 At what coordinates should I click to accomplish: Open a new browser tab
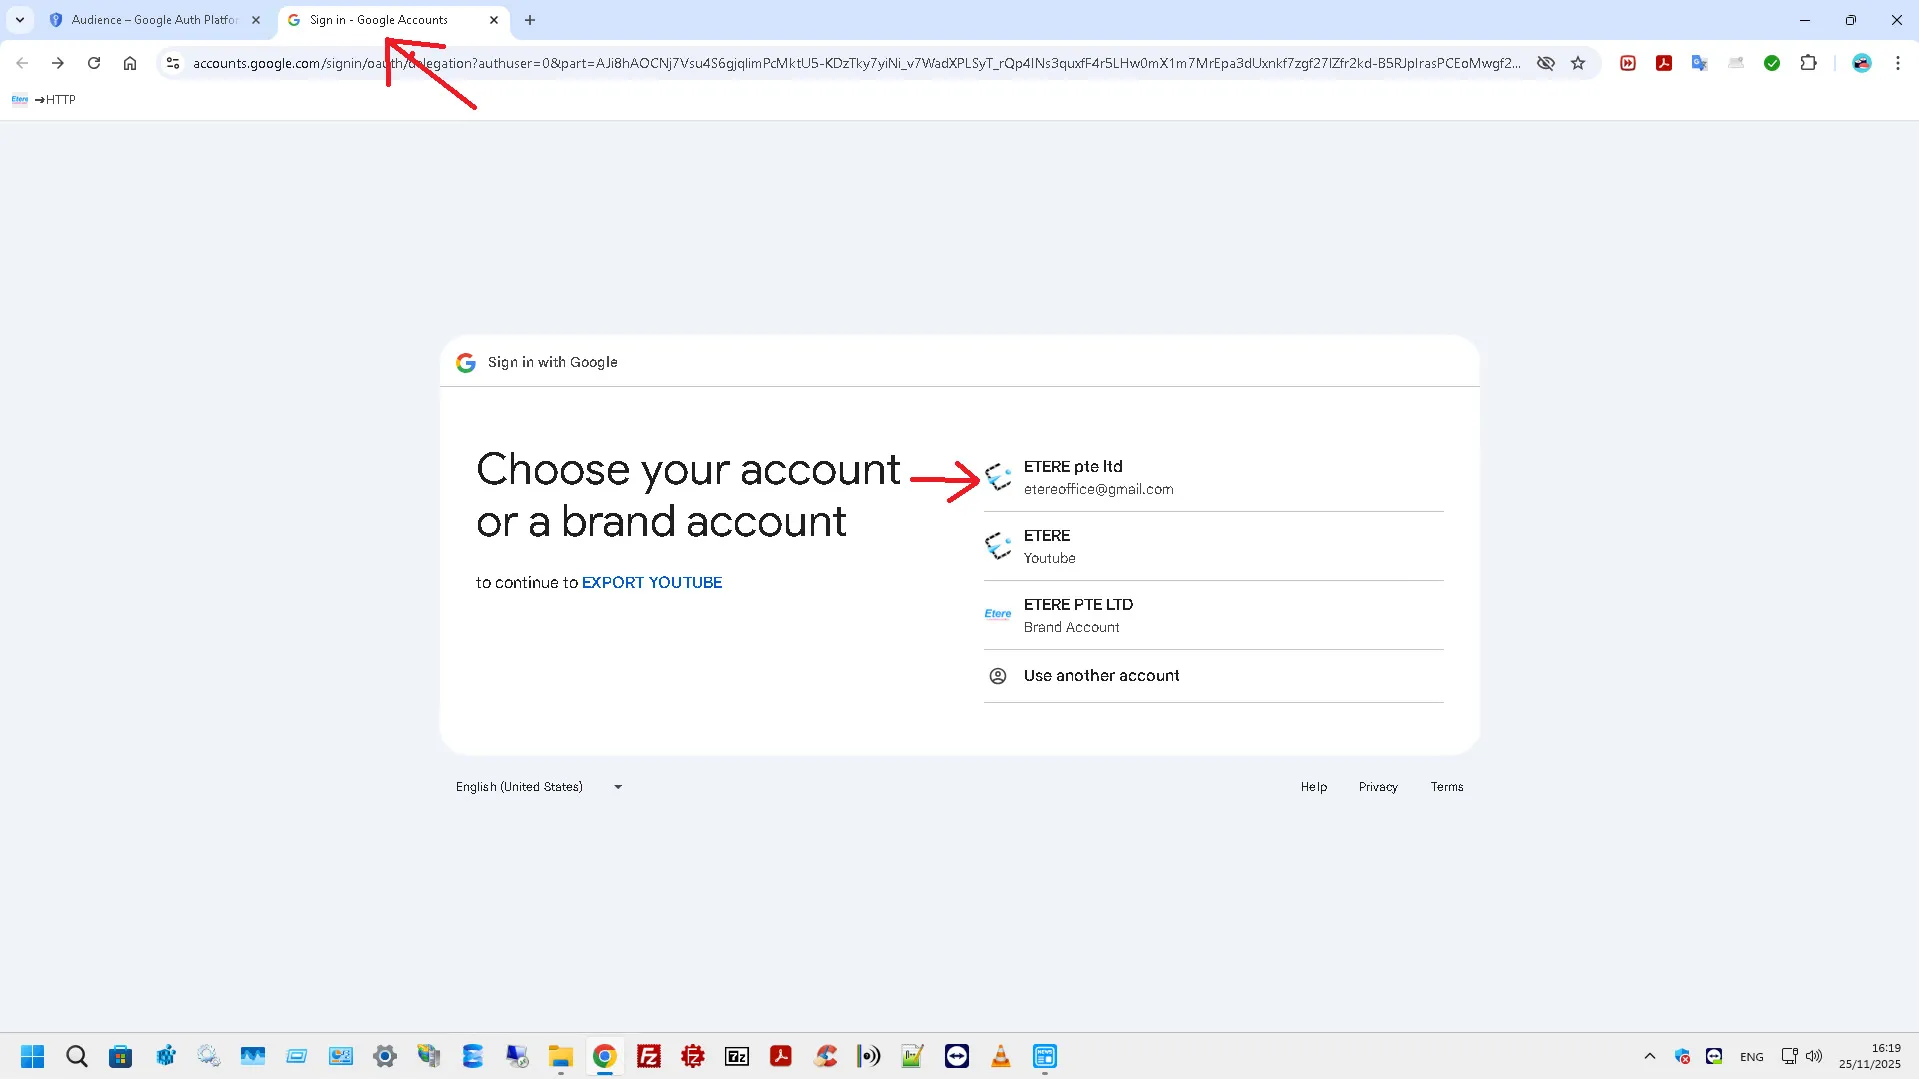(x=530, y=20)
